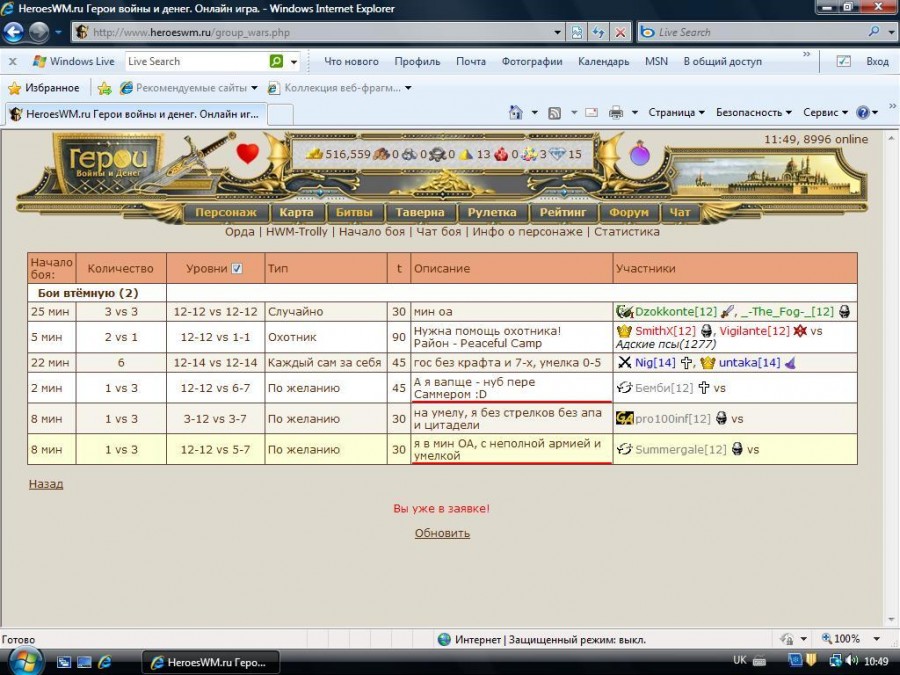Click the Home icon in IE toolbar

click(x=516, y=113)
